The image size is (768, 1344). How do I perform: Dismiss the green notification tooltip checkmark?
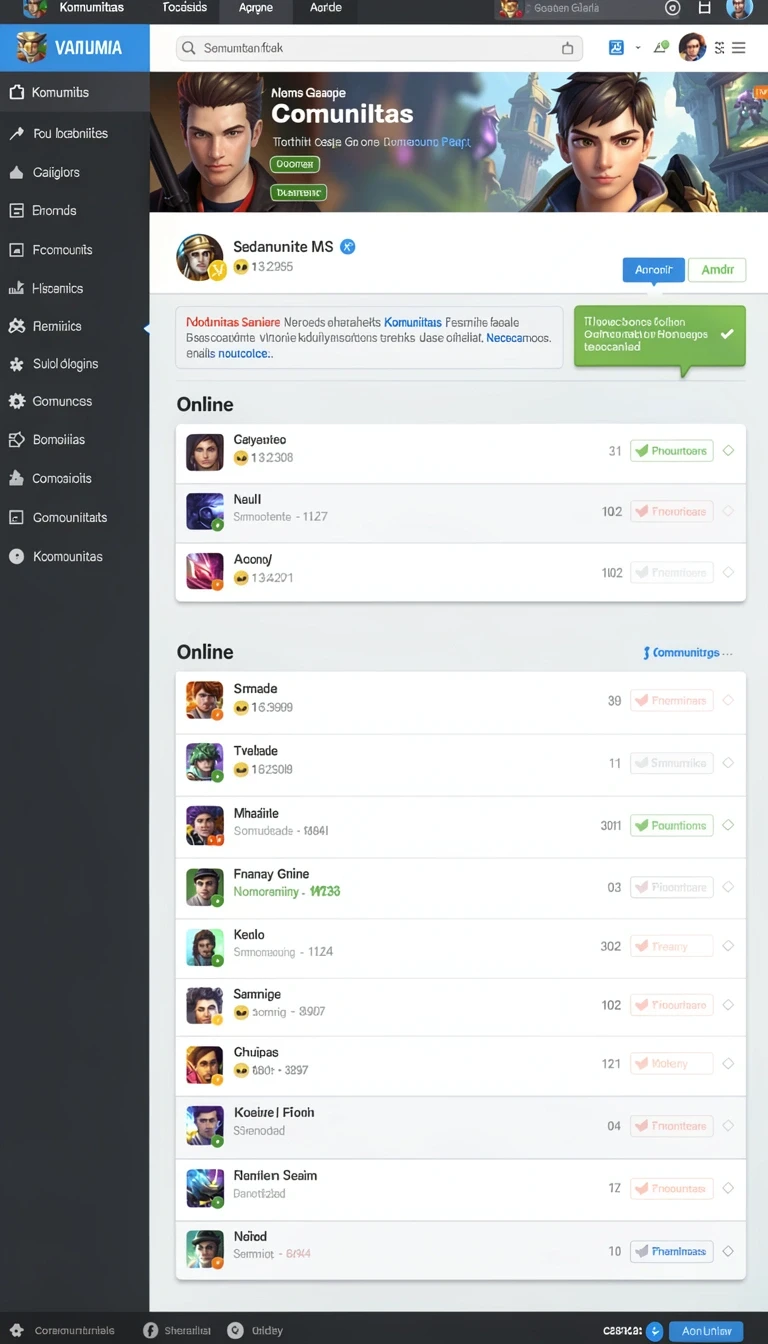(x=727, y=334)
